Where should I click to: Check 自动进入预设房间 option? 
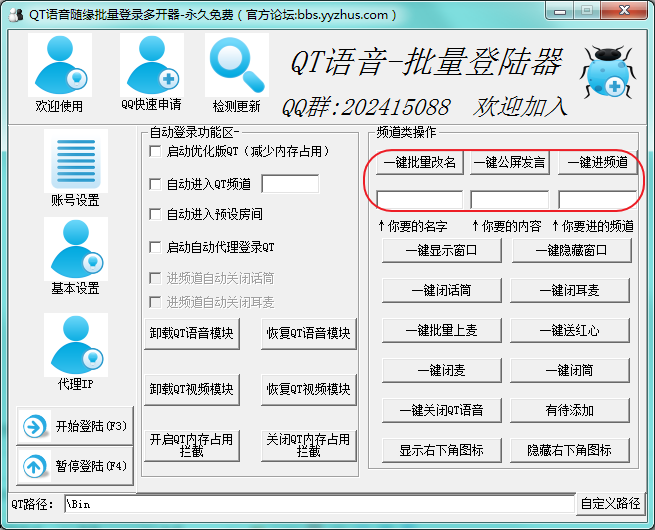pos(155,214)
